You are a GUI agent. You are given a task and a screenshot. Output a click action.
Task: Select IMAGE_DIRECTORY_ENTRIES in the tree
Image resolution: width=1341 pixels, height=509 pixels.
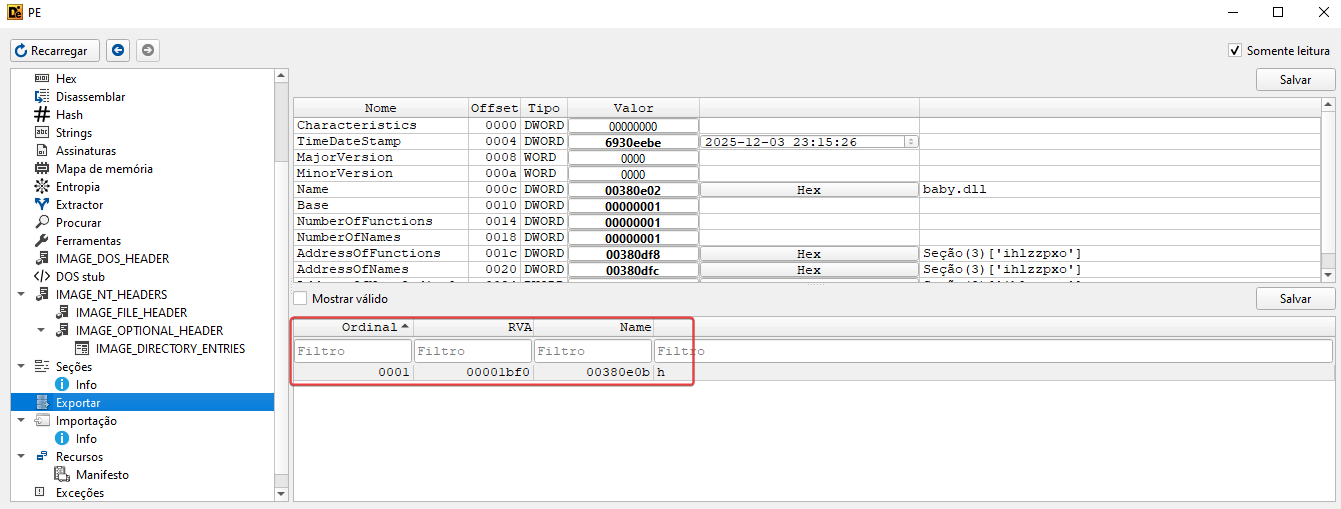[x=170, y=349]
